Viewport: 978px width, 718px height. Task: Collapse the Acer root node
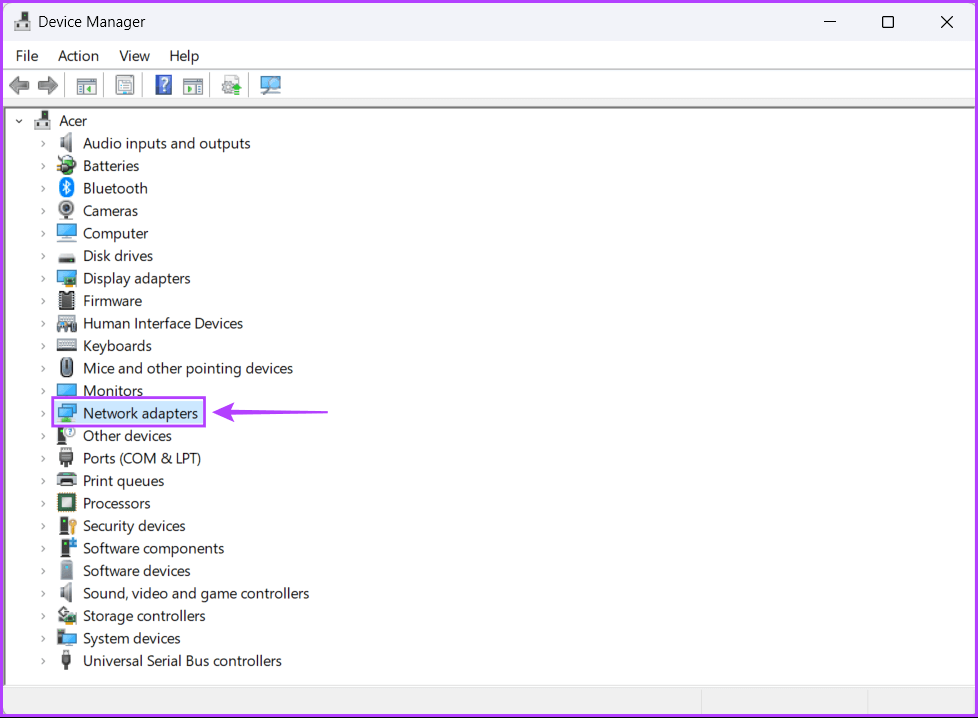[x=19, y=121]
